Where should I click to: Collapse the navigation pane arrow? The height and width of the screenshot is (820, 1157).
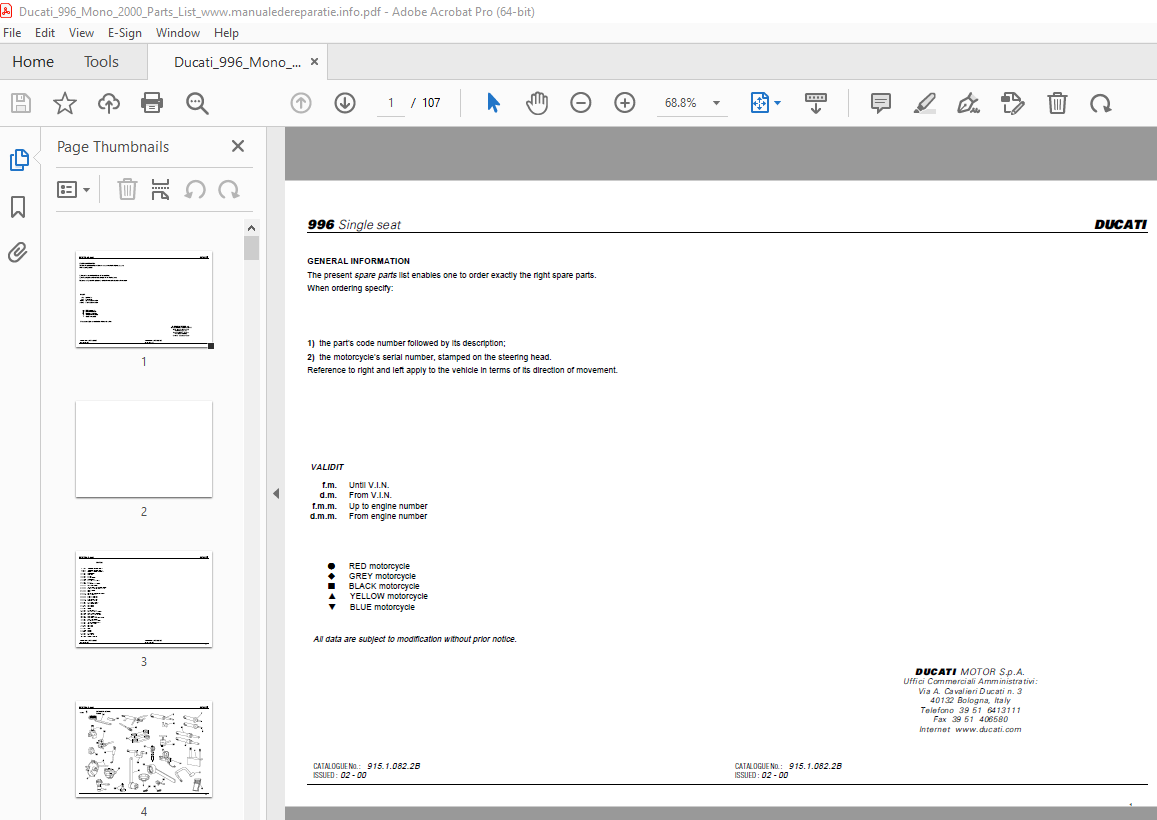(x=276, y=494)
